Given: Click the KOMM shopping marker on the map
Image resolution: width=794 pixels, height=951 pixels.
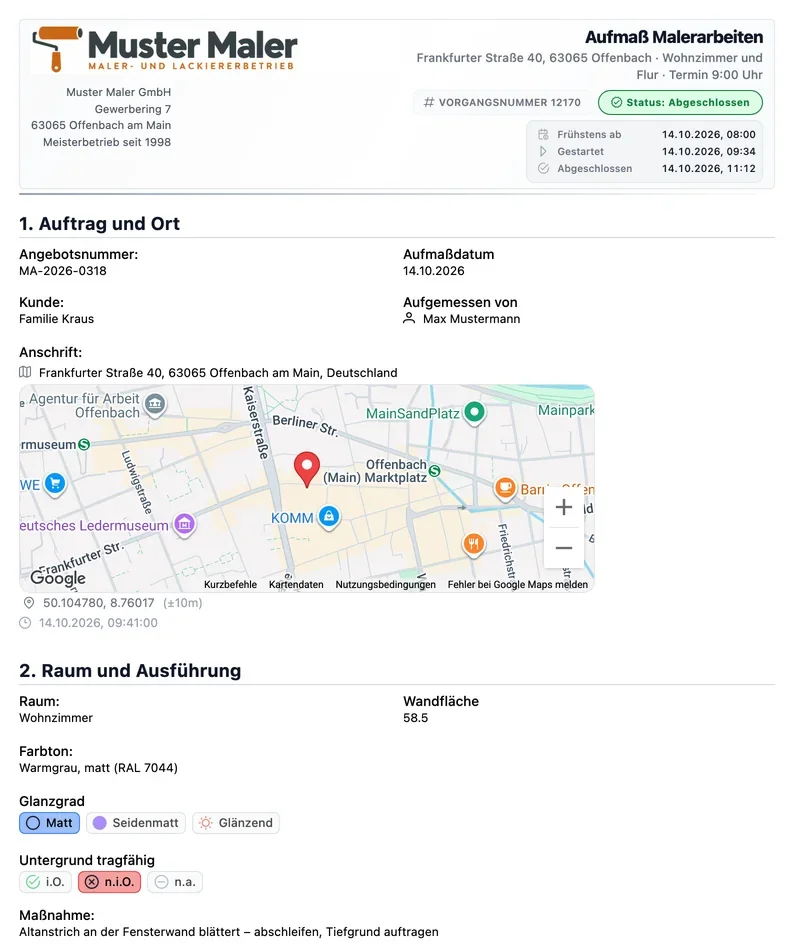Looking at the screenshot, I should click(x=329, y=517).
